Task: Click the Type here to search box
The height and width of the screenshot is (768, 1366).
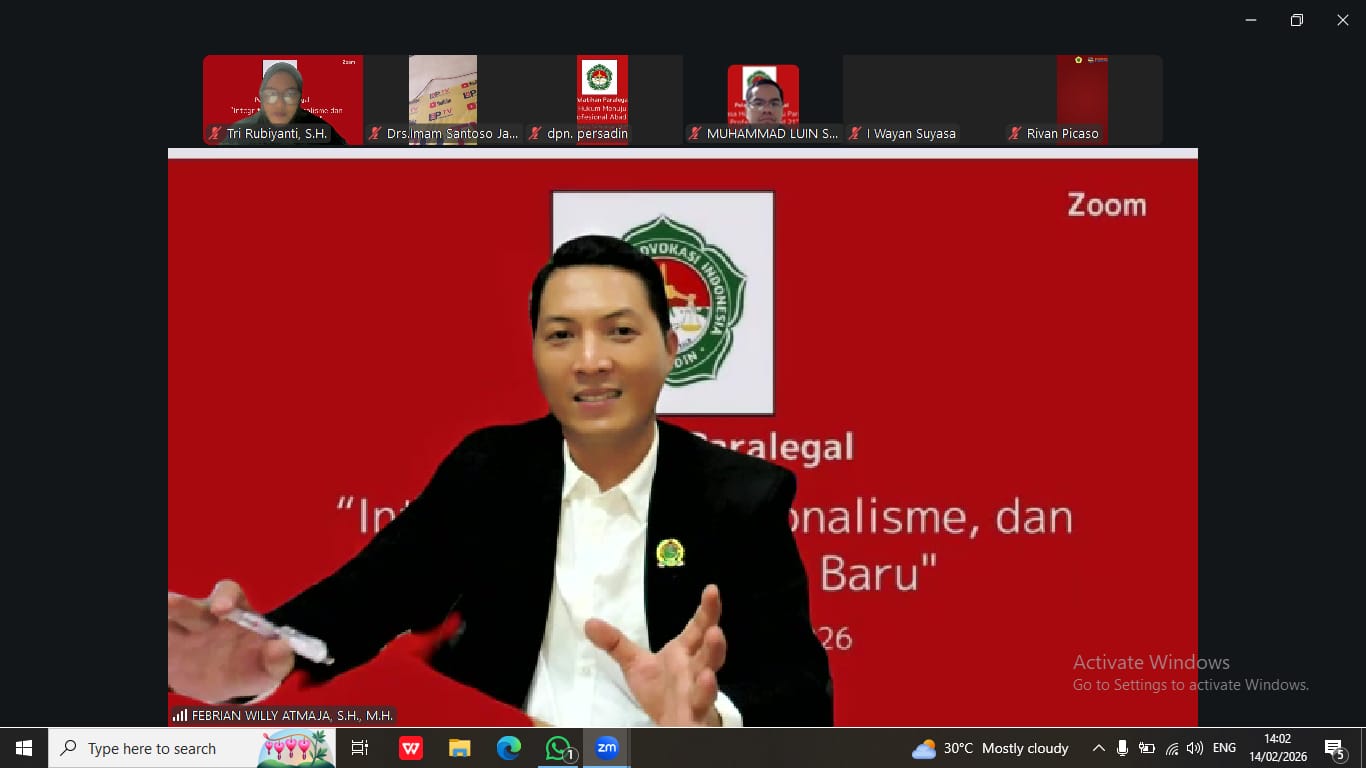Action: point(160,748)
